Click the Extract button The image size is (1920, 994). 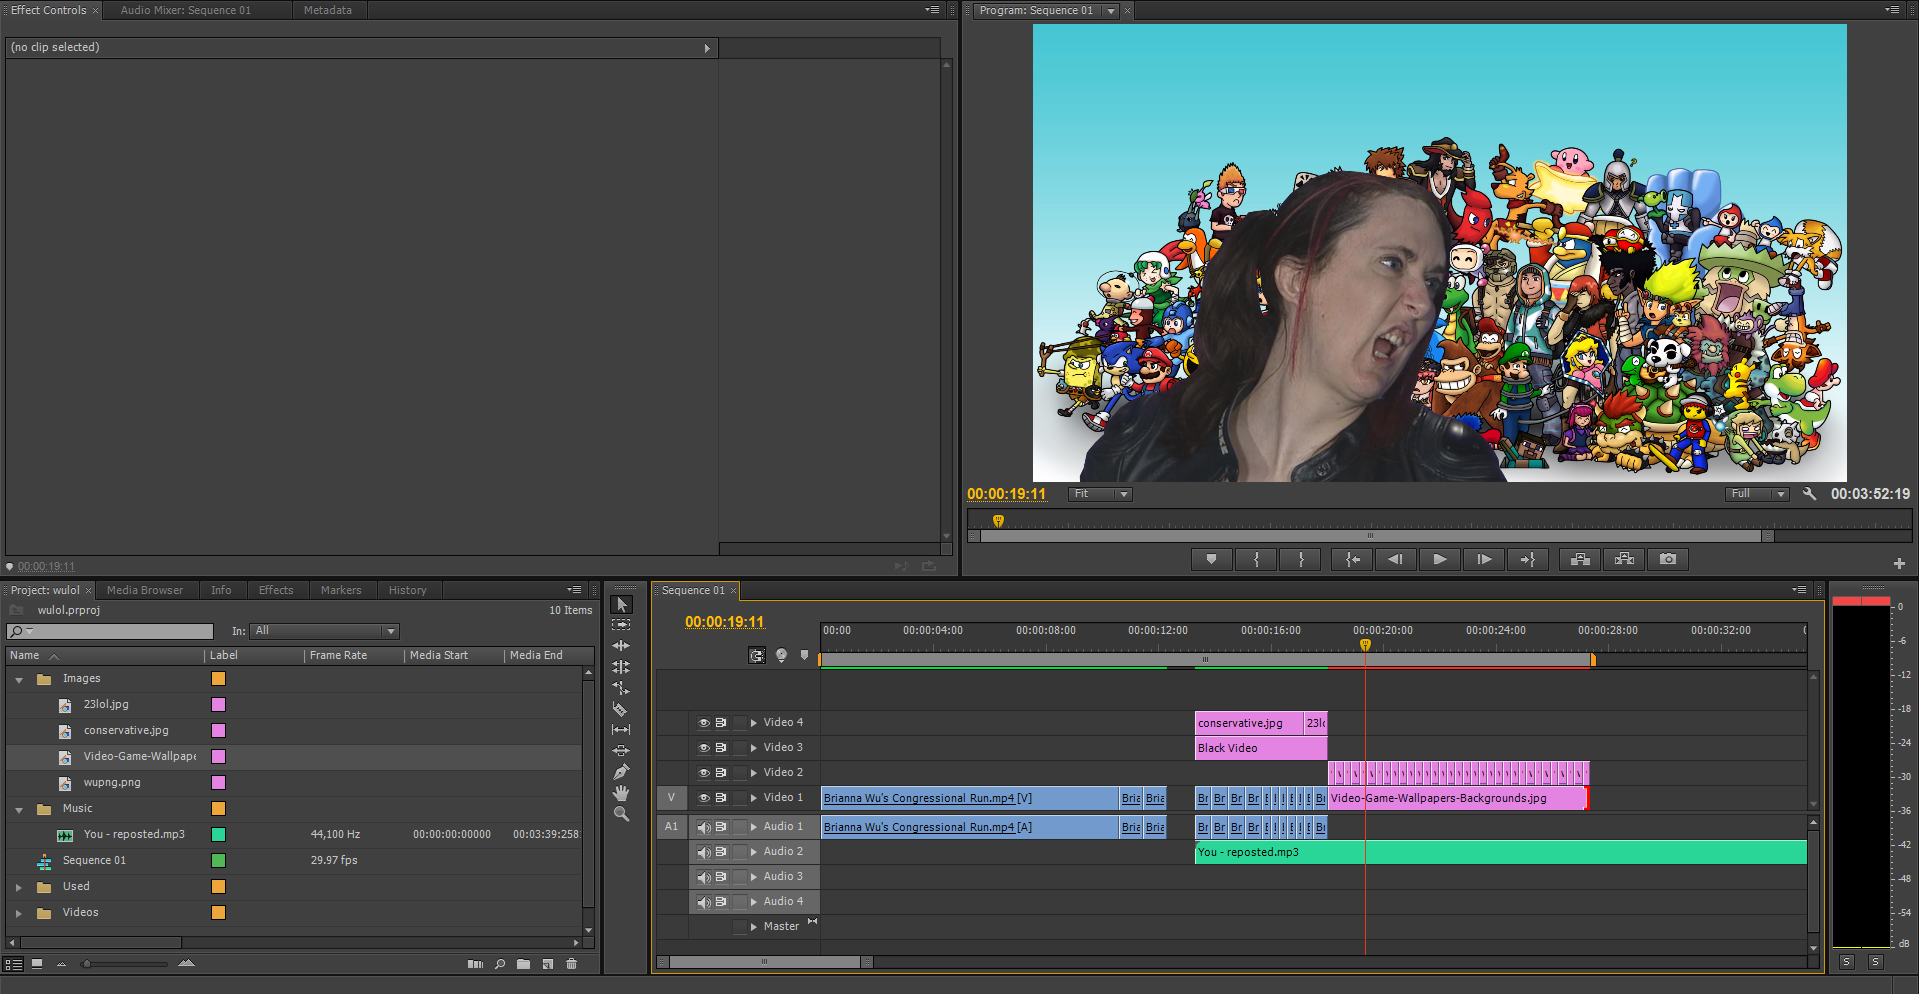(x=1624, y=560)
